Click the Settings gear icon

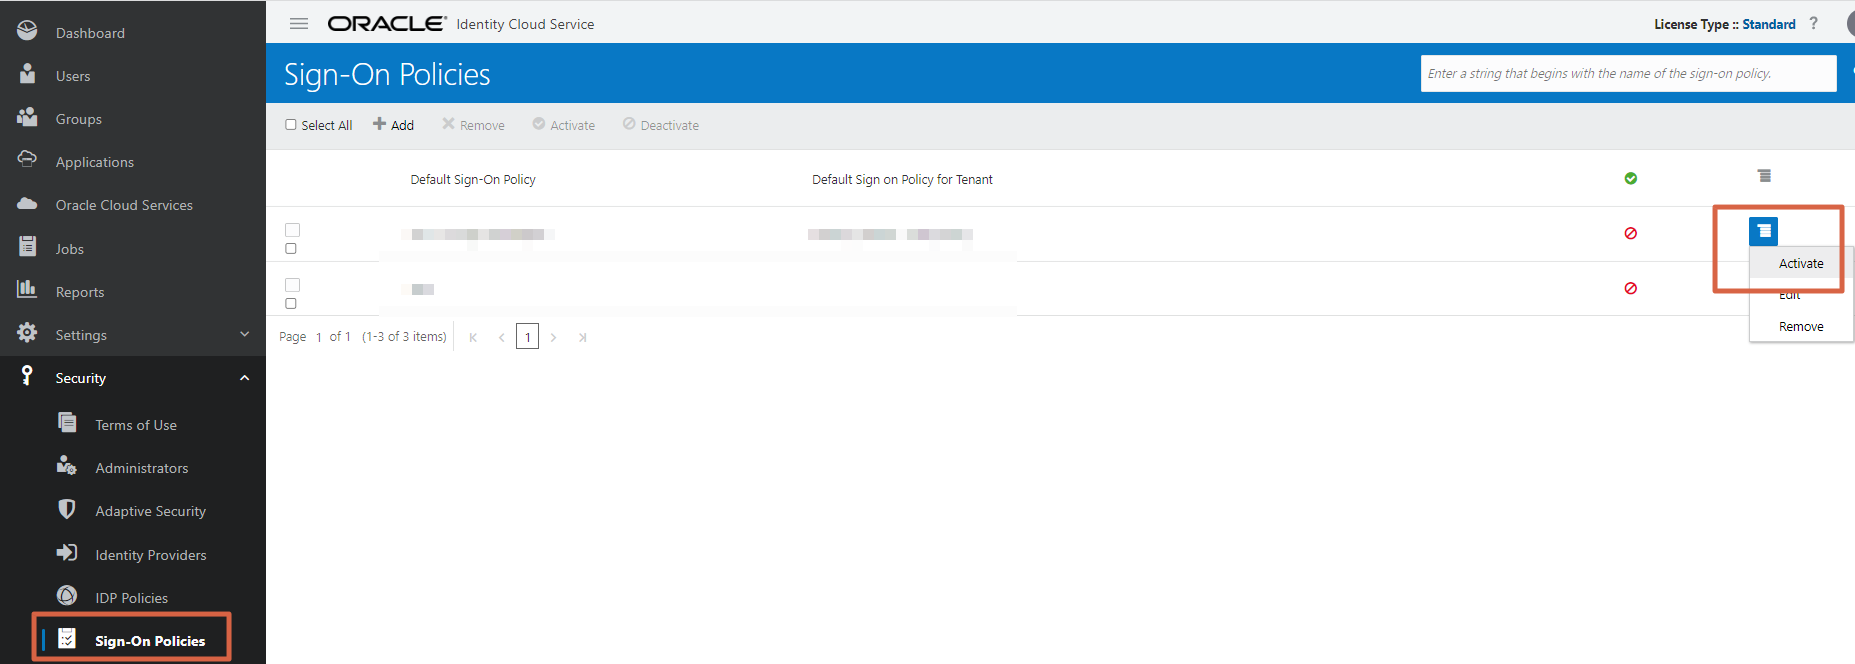click(28, 332)
